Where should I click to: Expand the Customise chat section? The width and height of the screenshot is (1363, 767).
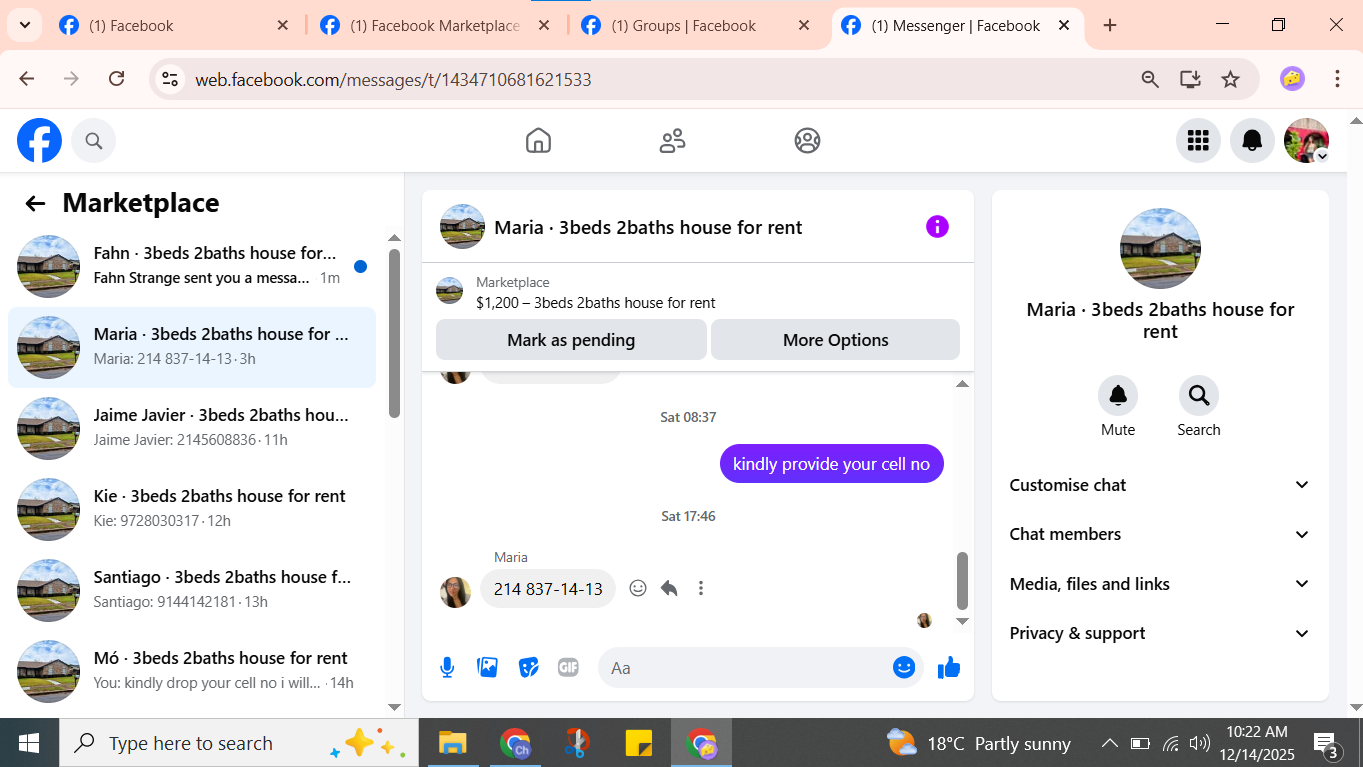1160,485
